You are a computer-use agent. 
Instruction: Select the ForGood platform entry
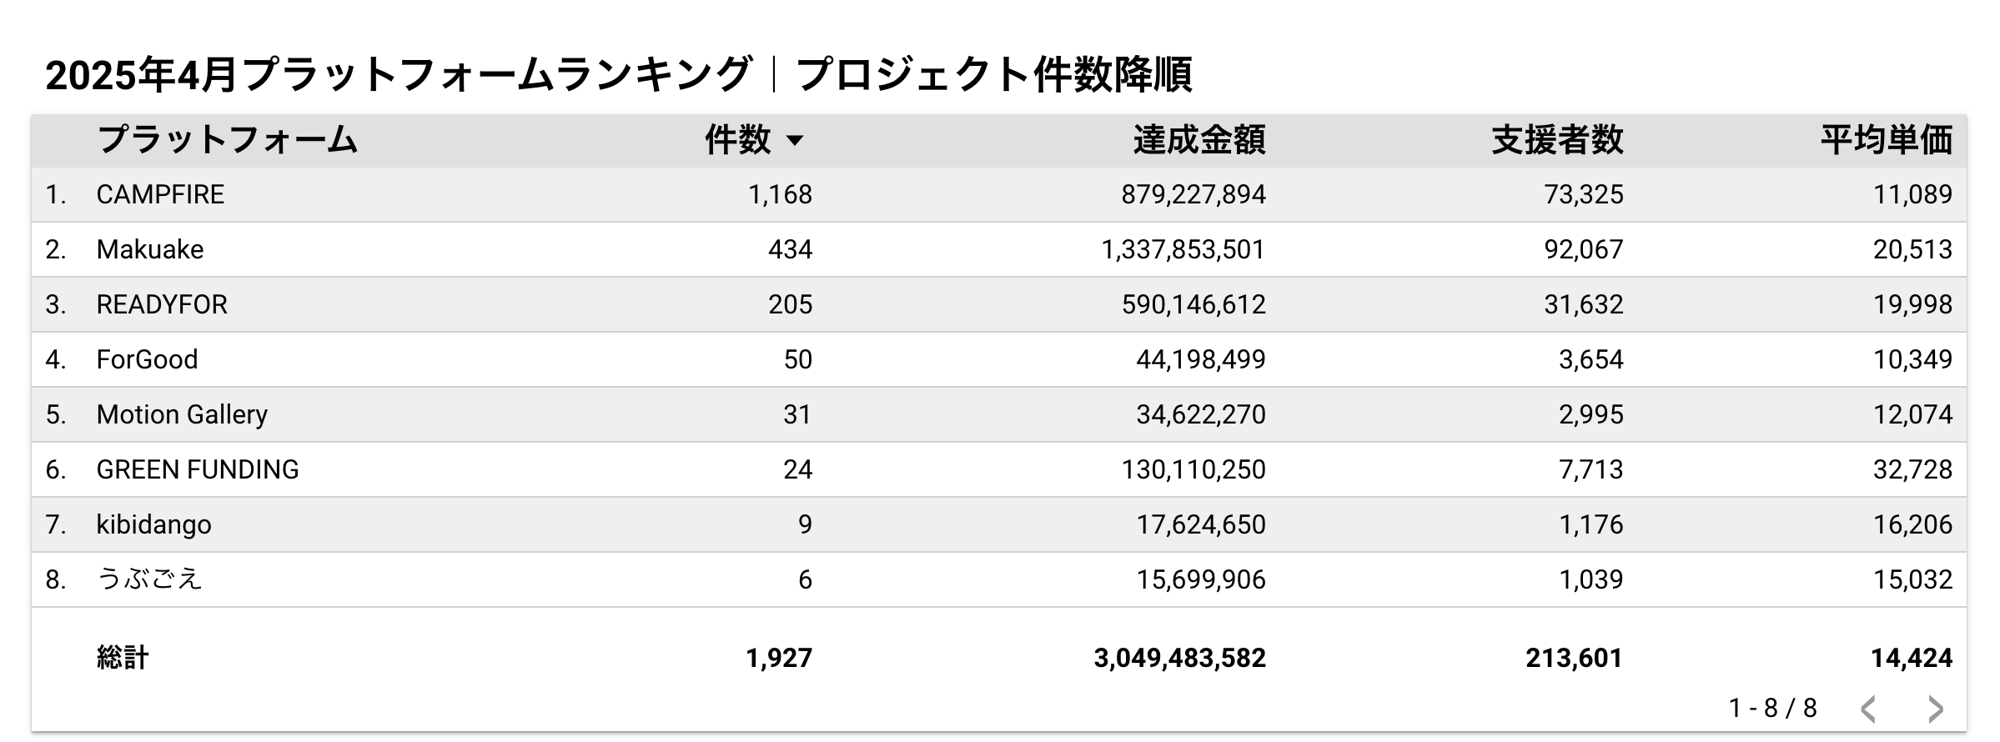click(x=147, y=360)
